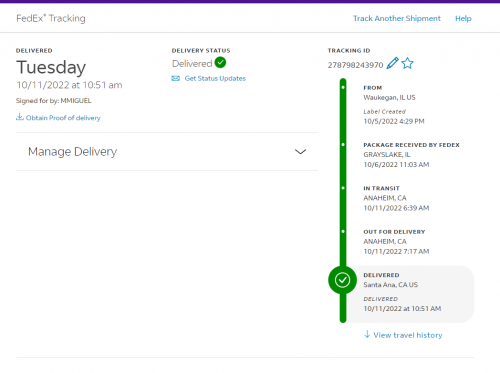The width and height of the screenshot is (500, 373).
Task: Click the 10/6/2022 11:03 AM timestamp
Action: (x=396, y=165)
